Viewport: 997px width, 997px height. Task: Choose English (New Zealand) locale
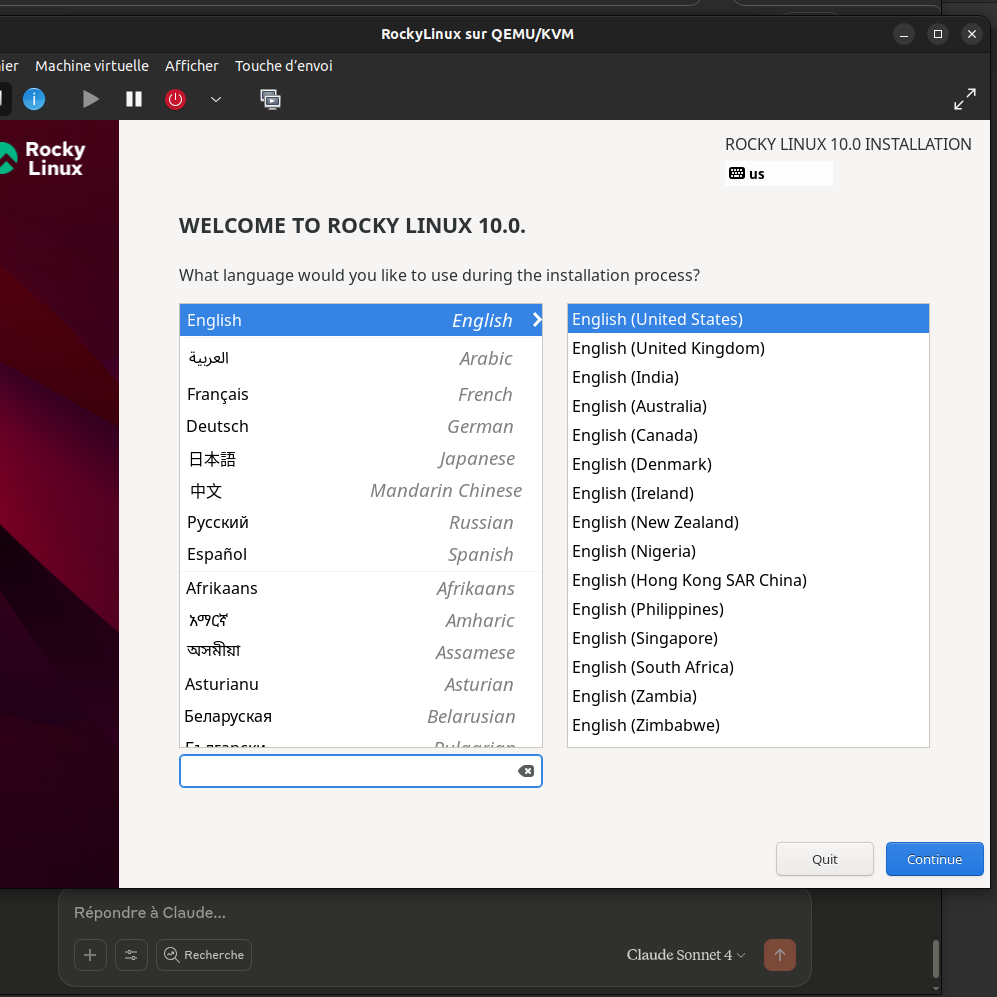748,522
